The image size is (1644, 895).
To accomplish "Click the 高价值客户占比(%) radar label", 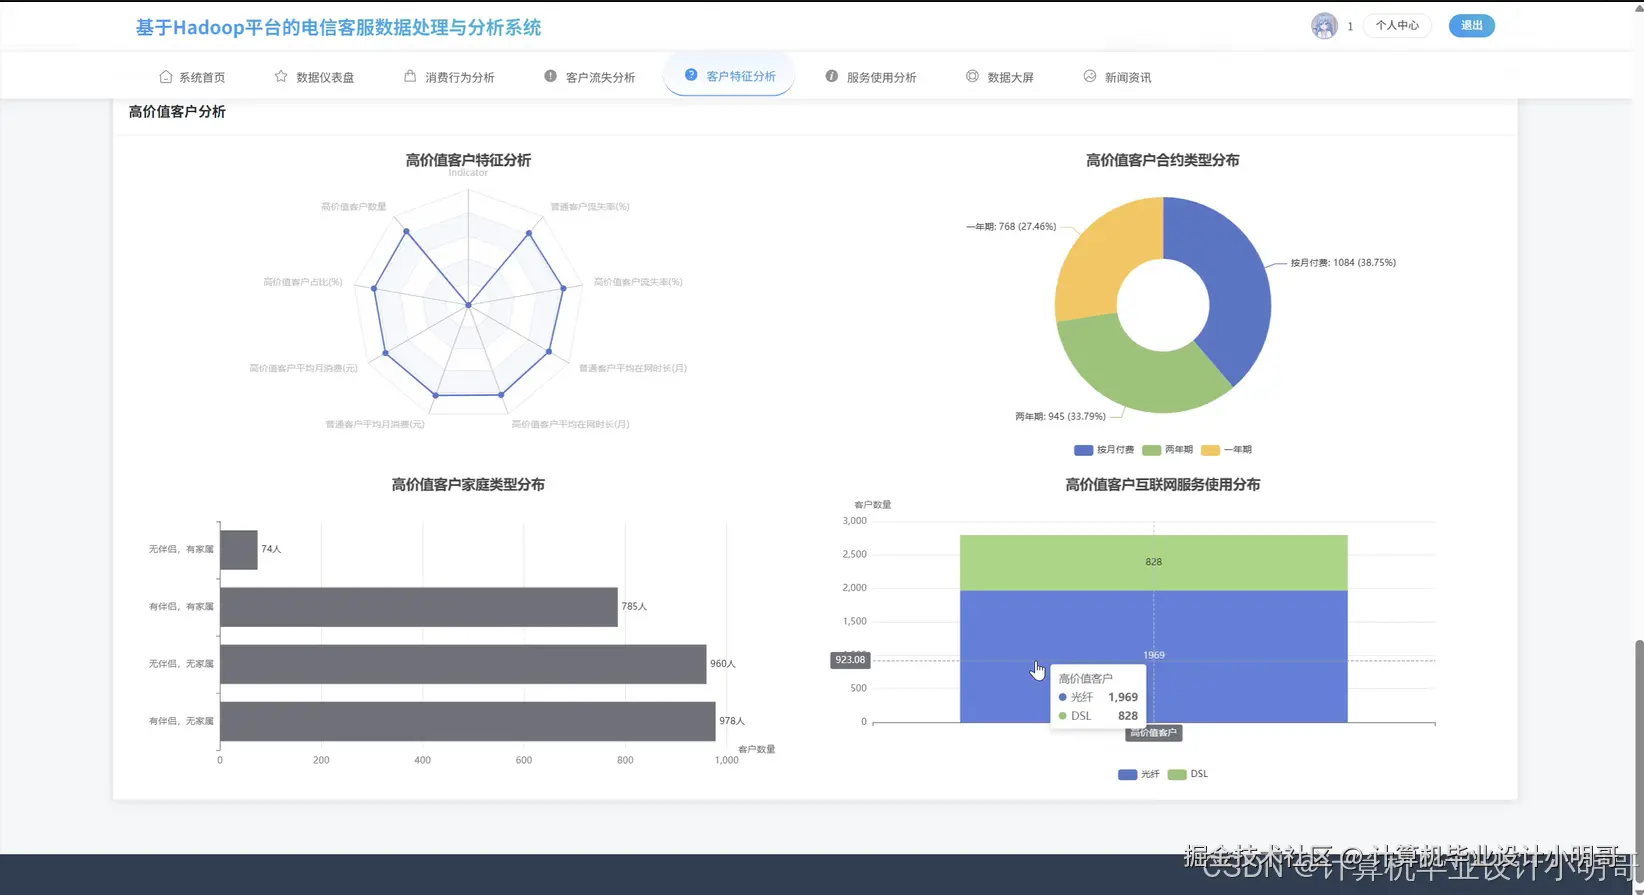I will pyautogui.click(x=303, y=282).
